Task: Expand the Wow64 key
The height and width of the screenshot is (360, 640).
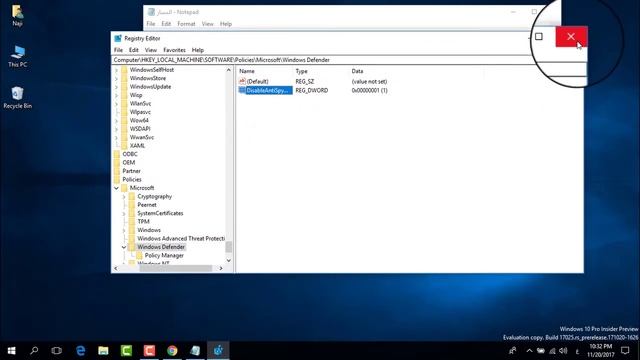Action: tap(116, 120)
